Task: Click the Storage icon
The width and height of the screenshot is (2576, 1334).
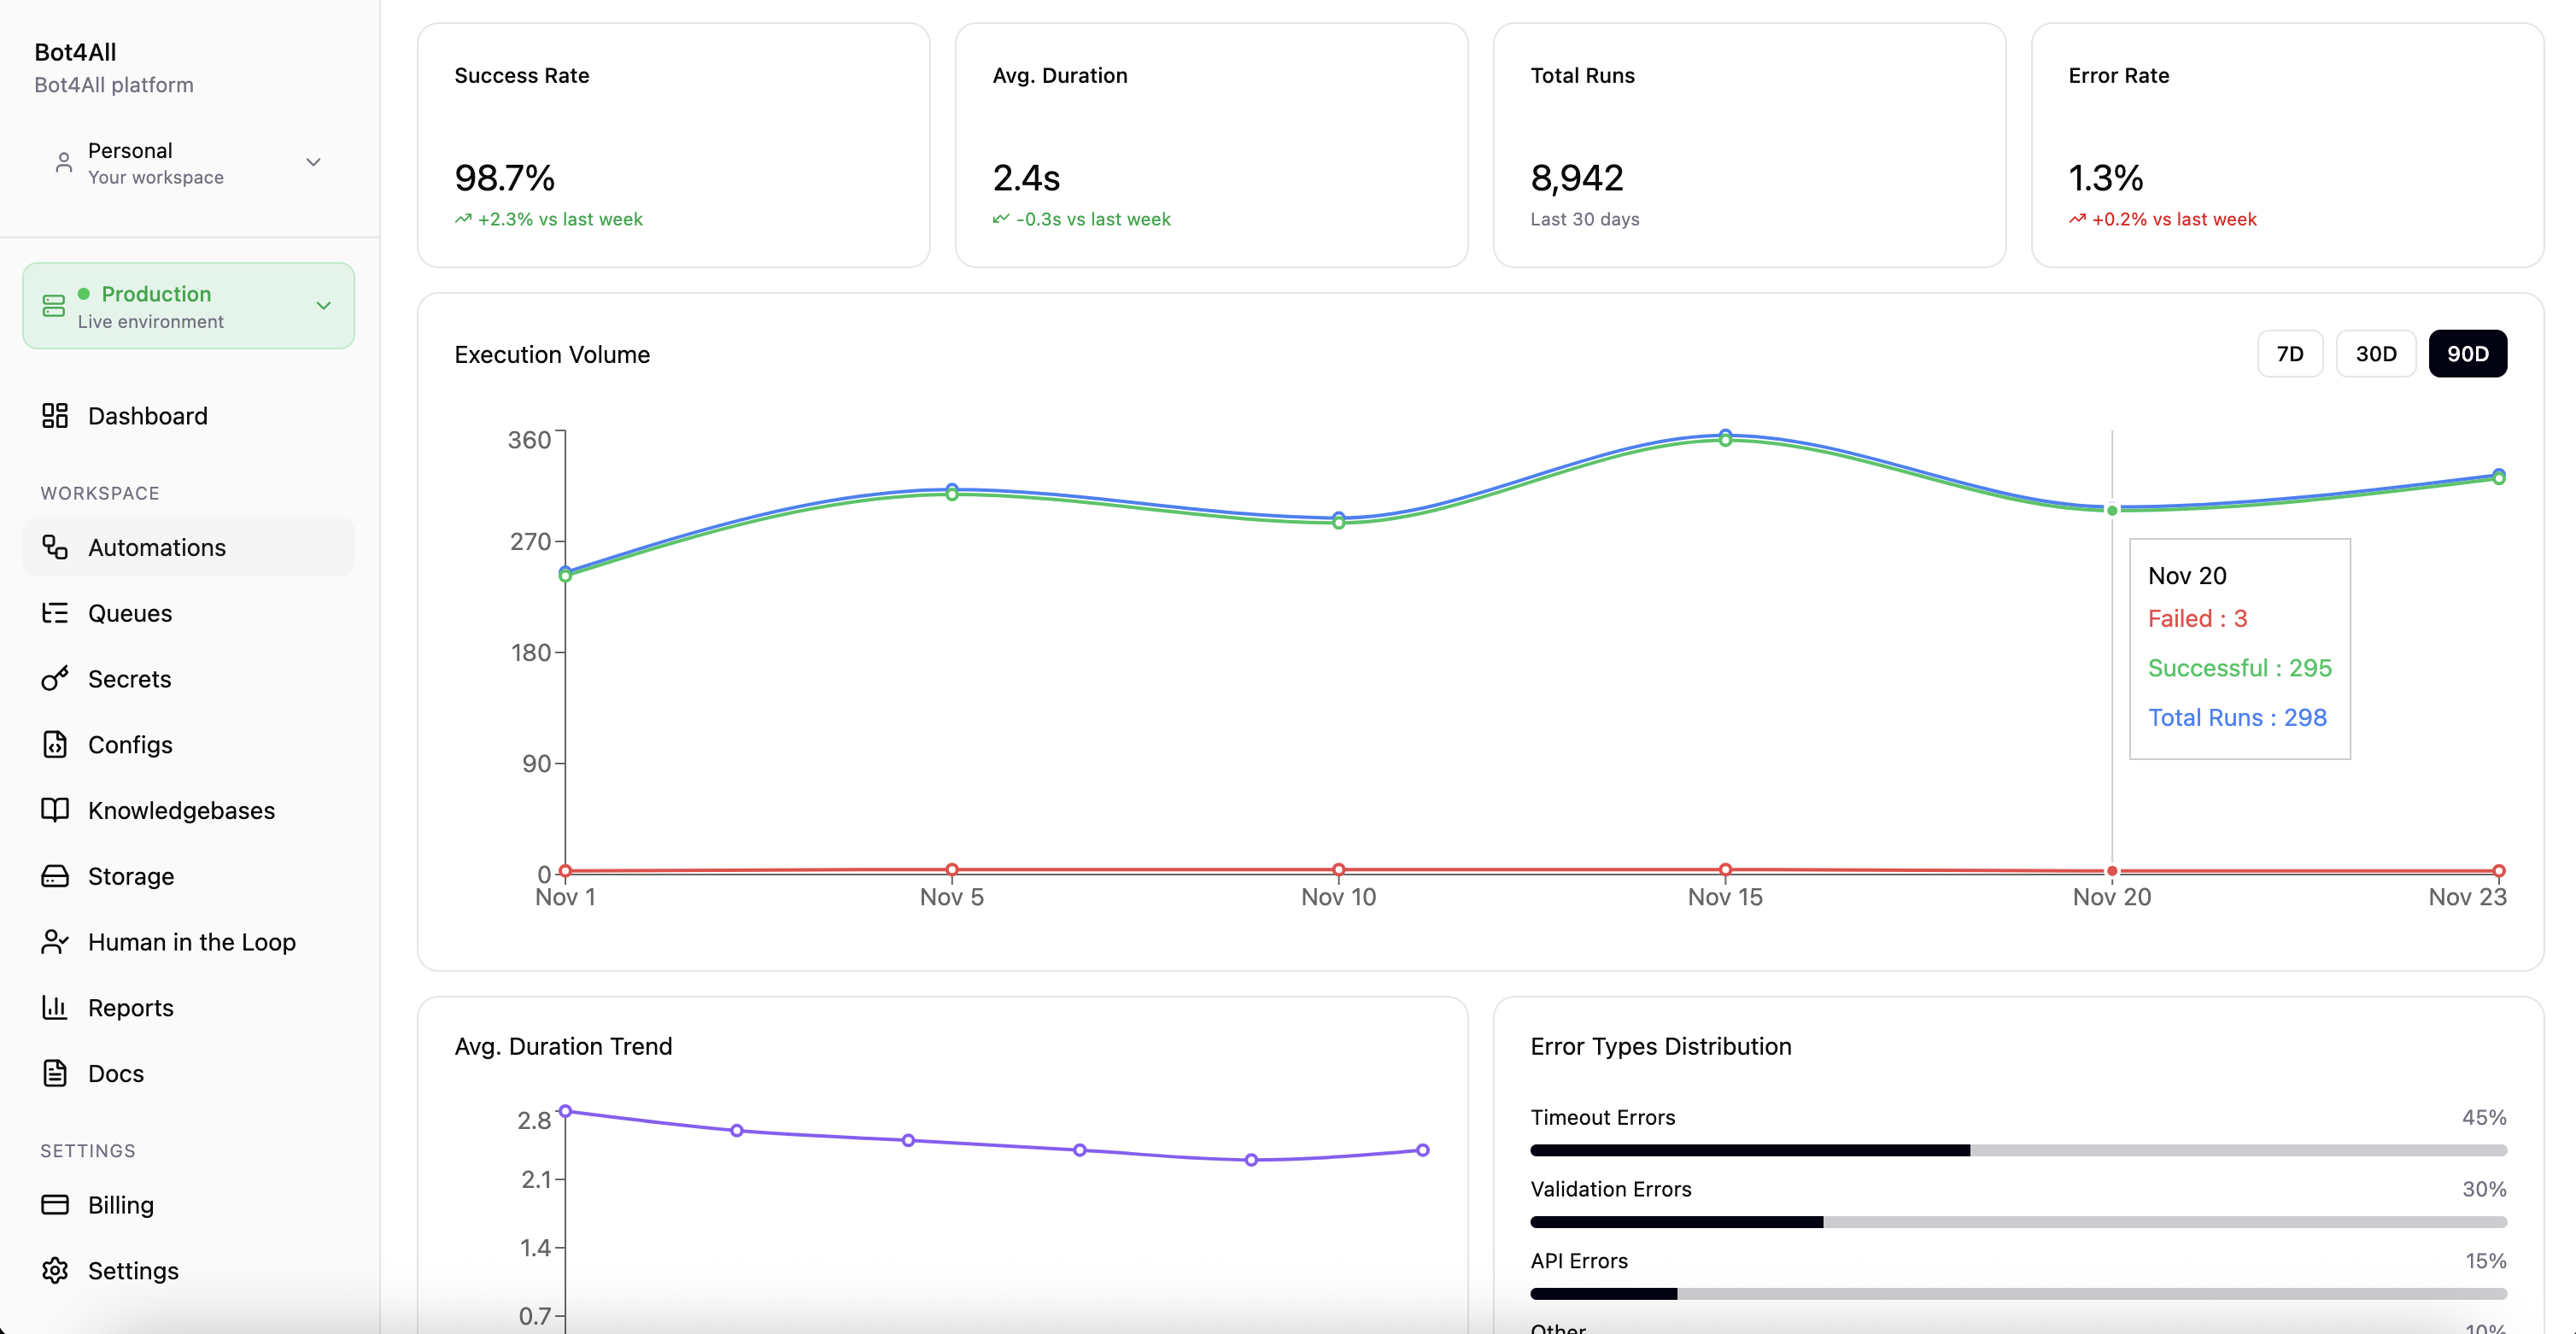Action: pyautogui.click(x=55, y=876)
